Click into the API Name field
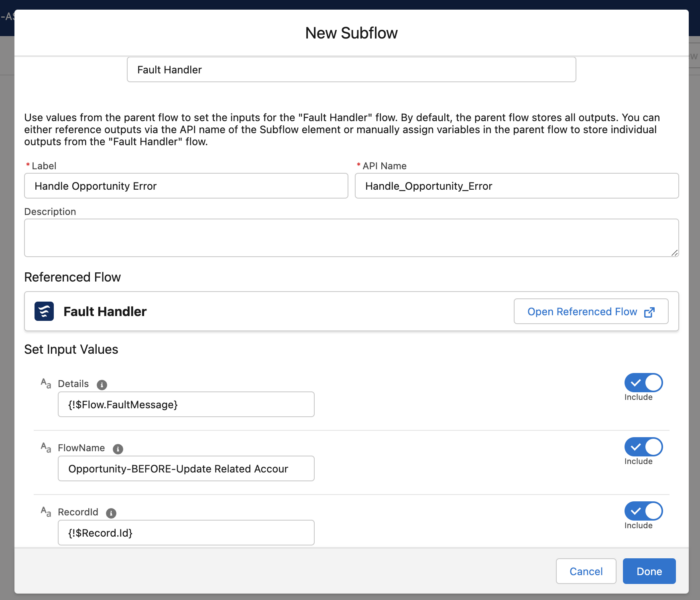 tap(516, 186)
